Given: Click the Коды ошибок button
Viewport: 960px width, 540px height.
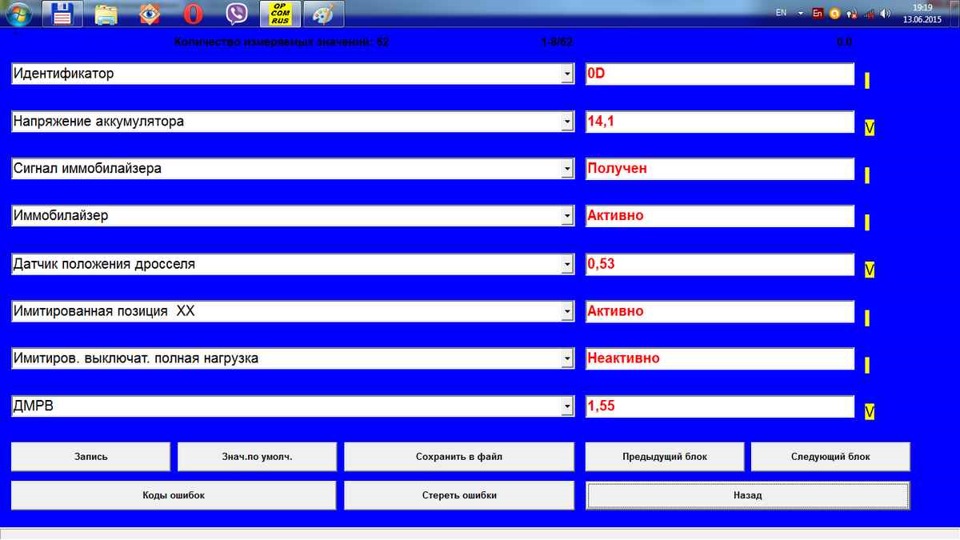Looking at the screenshot, I should (173, 495).
